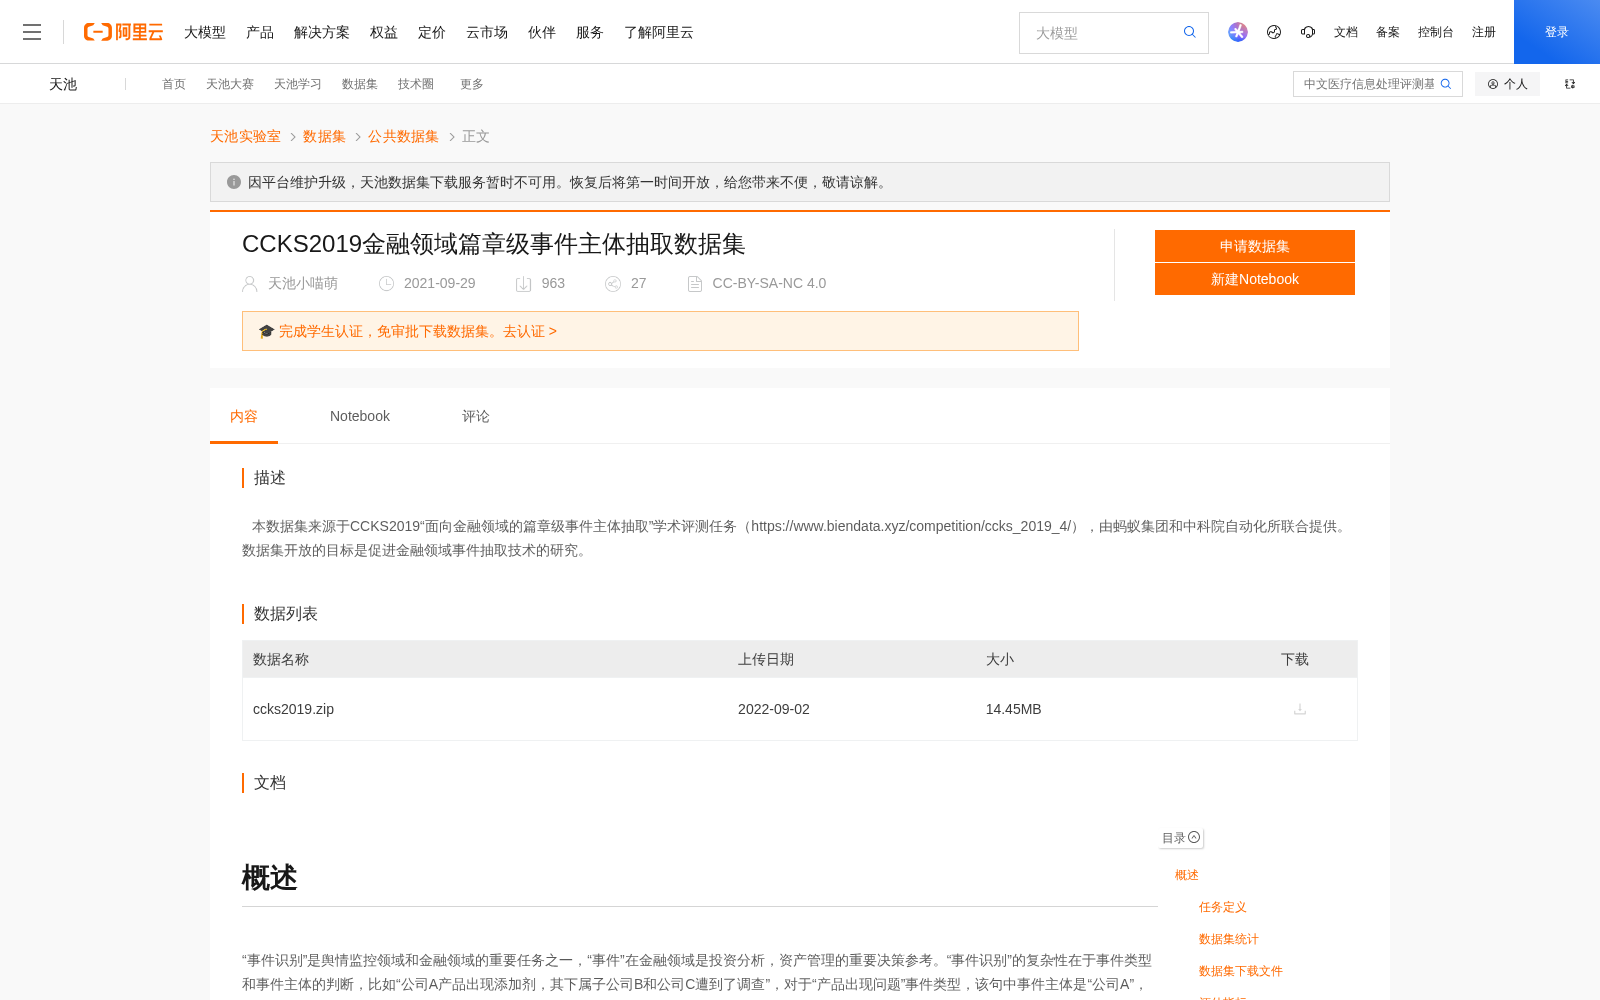Switch to the 内容 tab
Screen dimensions: 1600x1000
click(x=244, y=416)
